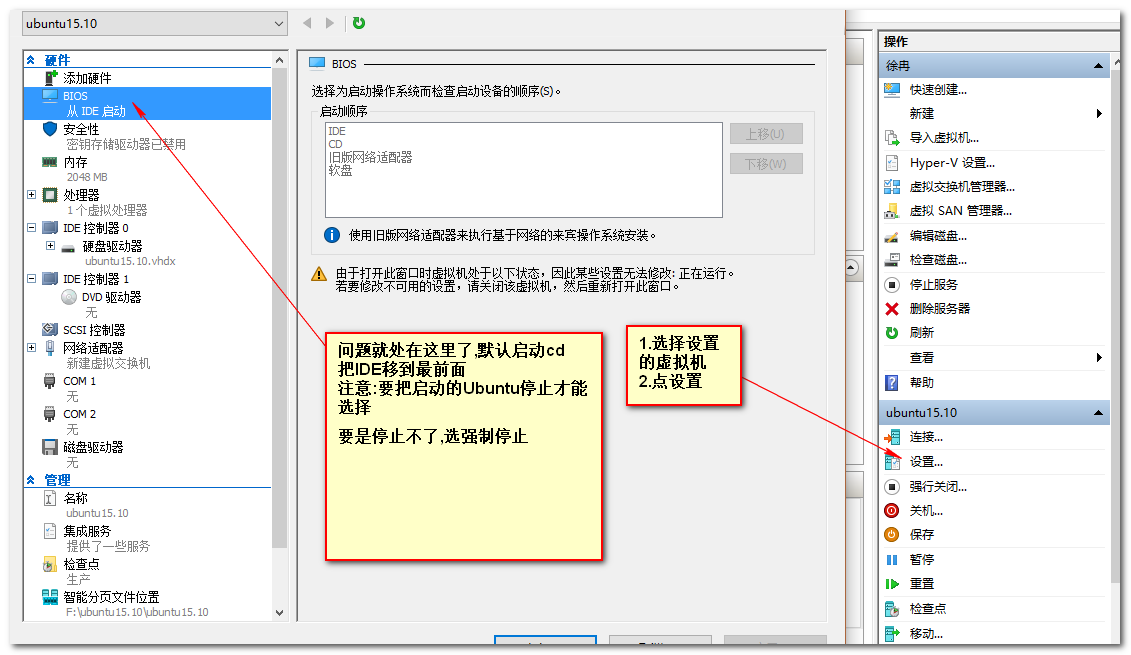Click the 强行关闭 icon
Screen dimensions: 1131x655
tap(892, 487)
